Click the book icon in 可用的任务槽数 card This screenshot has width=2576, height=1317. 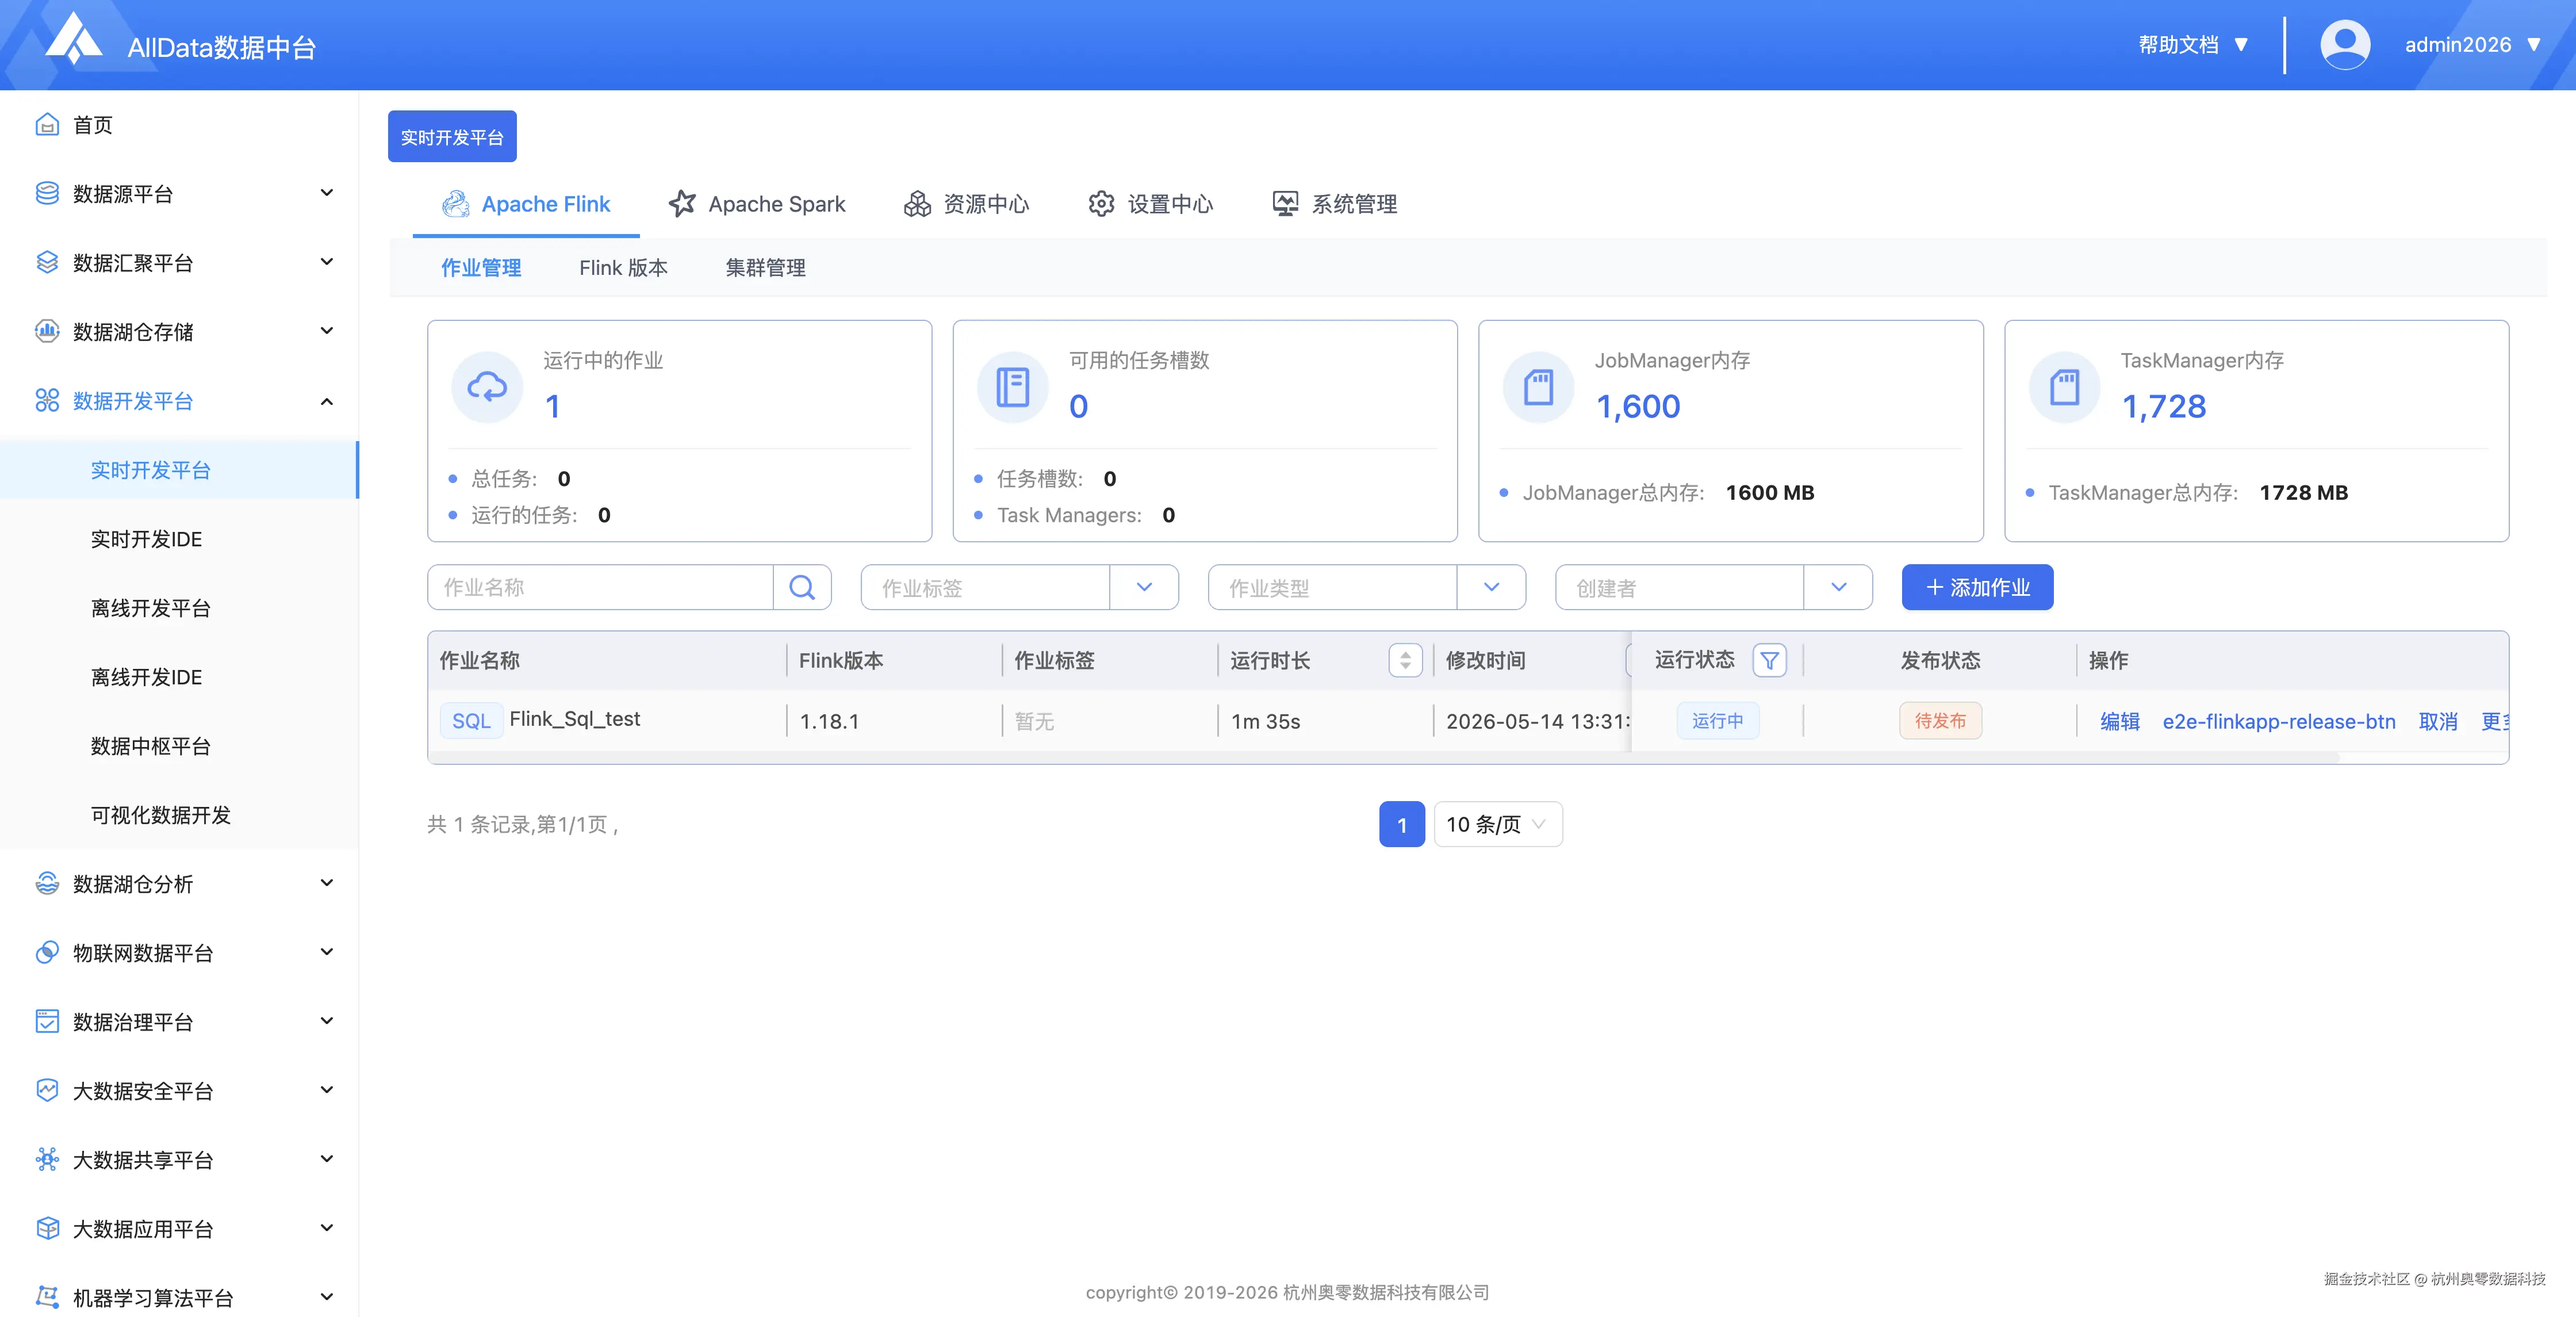coord(1013,387)
